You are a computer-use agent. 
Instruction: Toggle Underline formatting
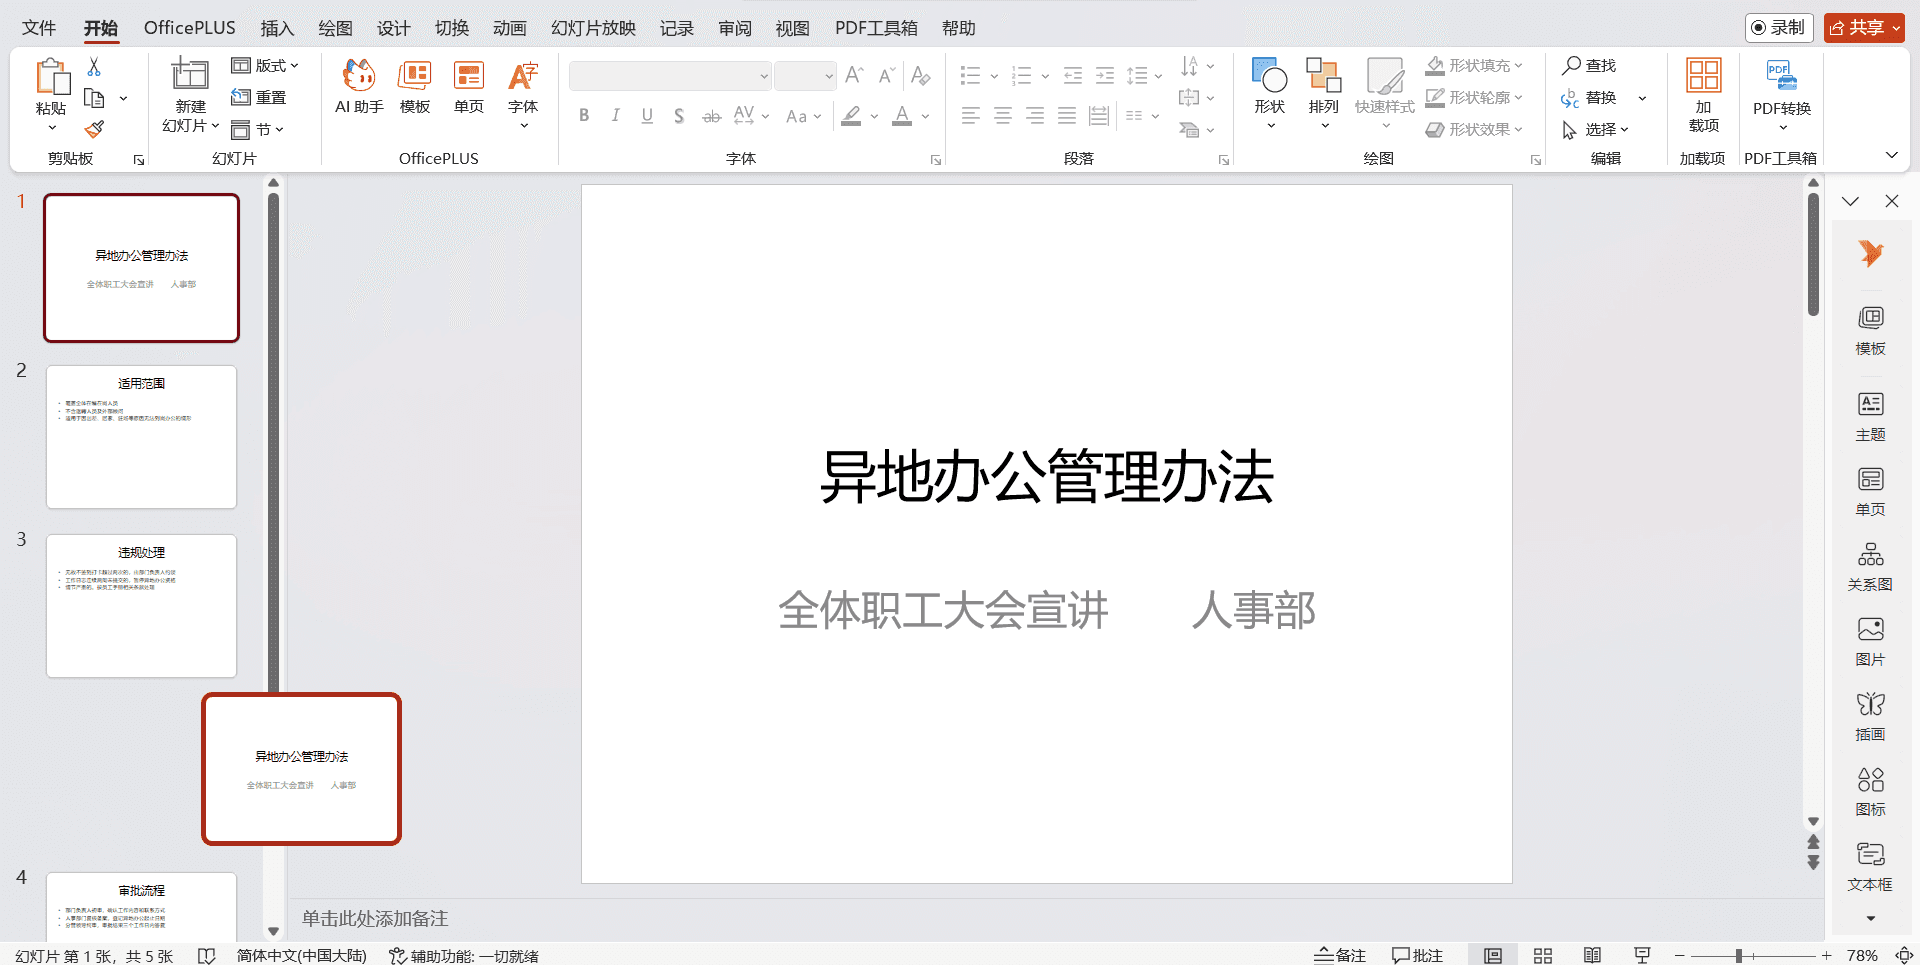coord(648,116)
